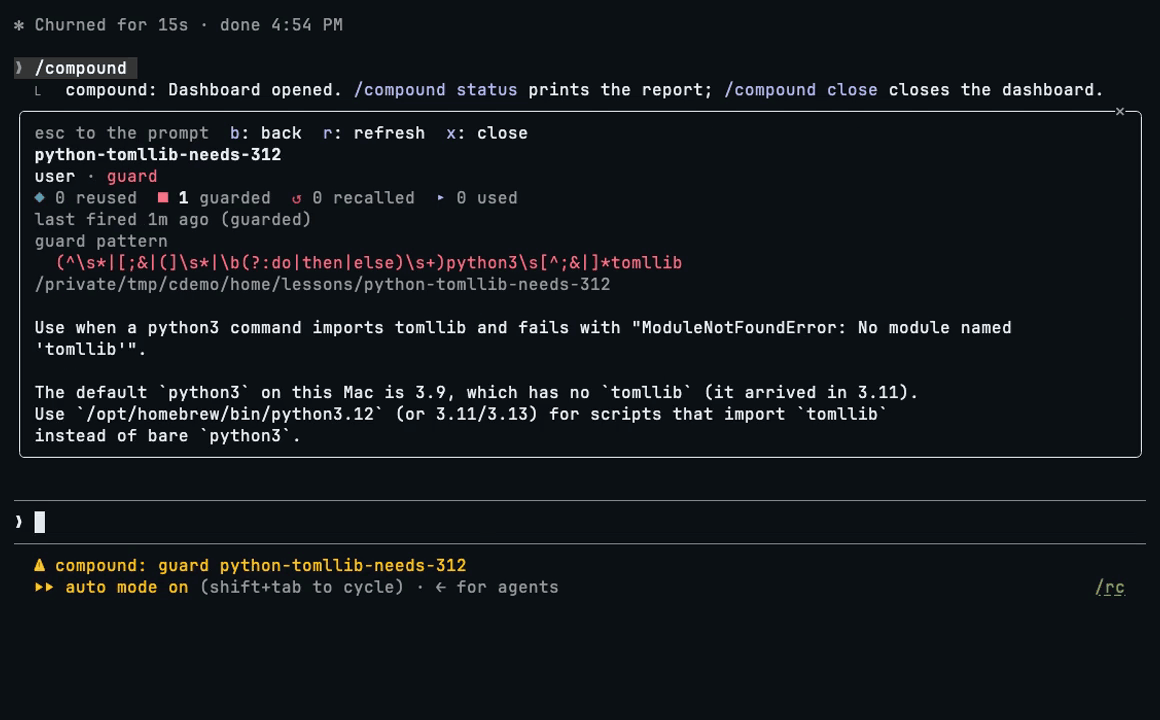Click the lessons folder path python-tomllib-needs-312
Image resolution: width=1160 pixels, height=720 pixels.
point(323,285)
